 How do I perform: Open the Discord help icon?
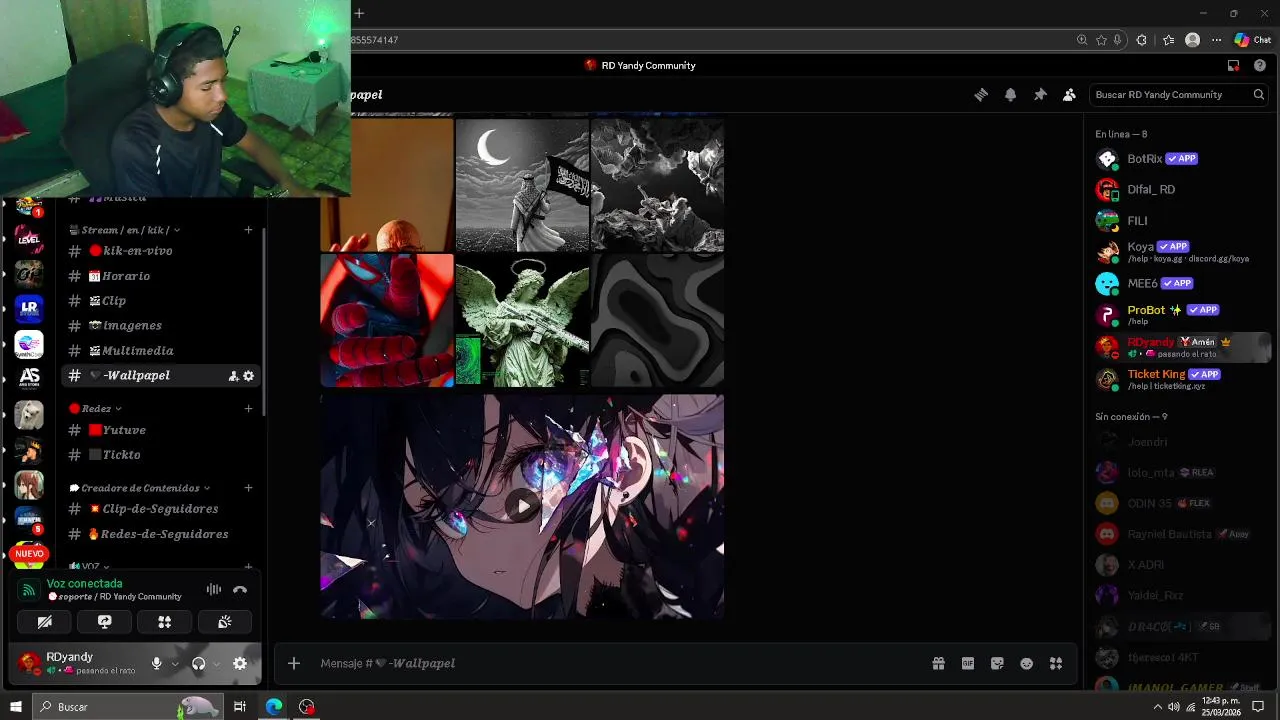1260,65
